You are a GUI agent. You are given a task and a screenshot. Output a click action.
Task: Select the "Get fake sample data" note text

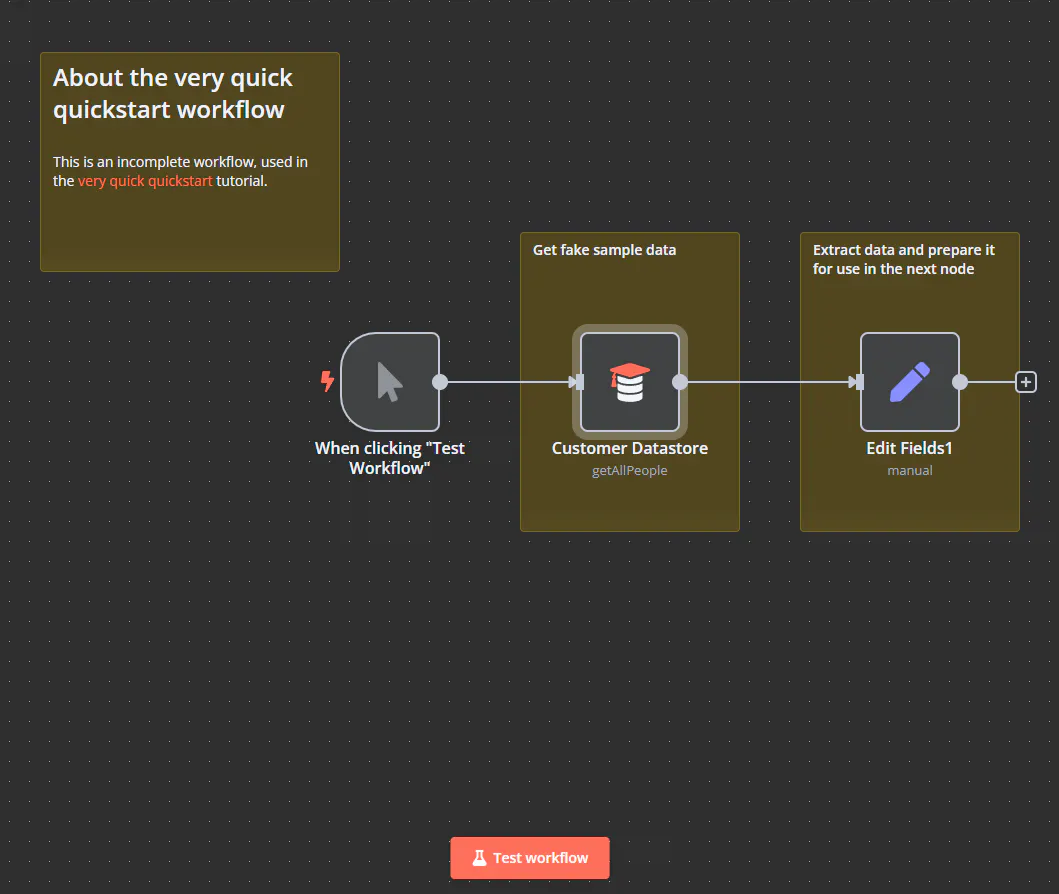pos(604,250)
